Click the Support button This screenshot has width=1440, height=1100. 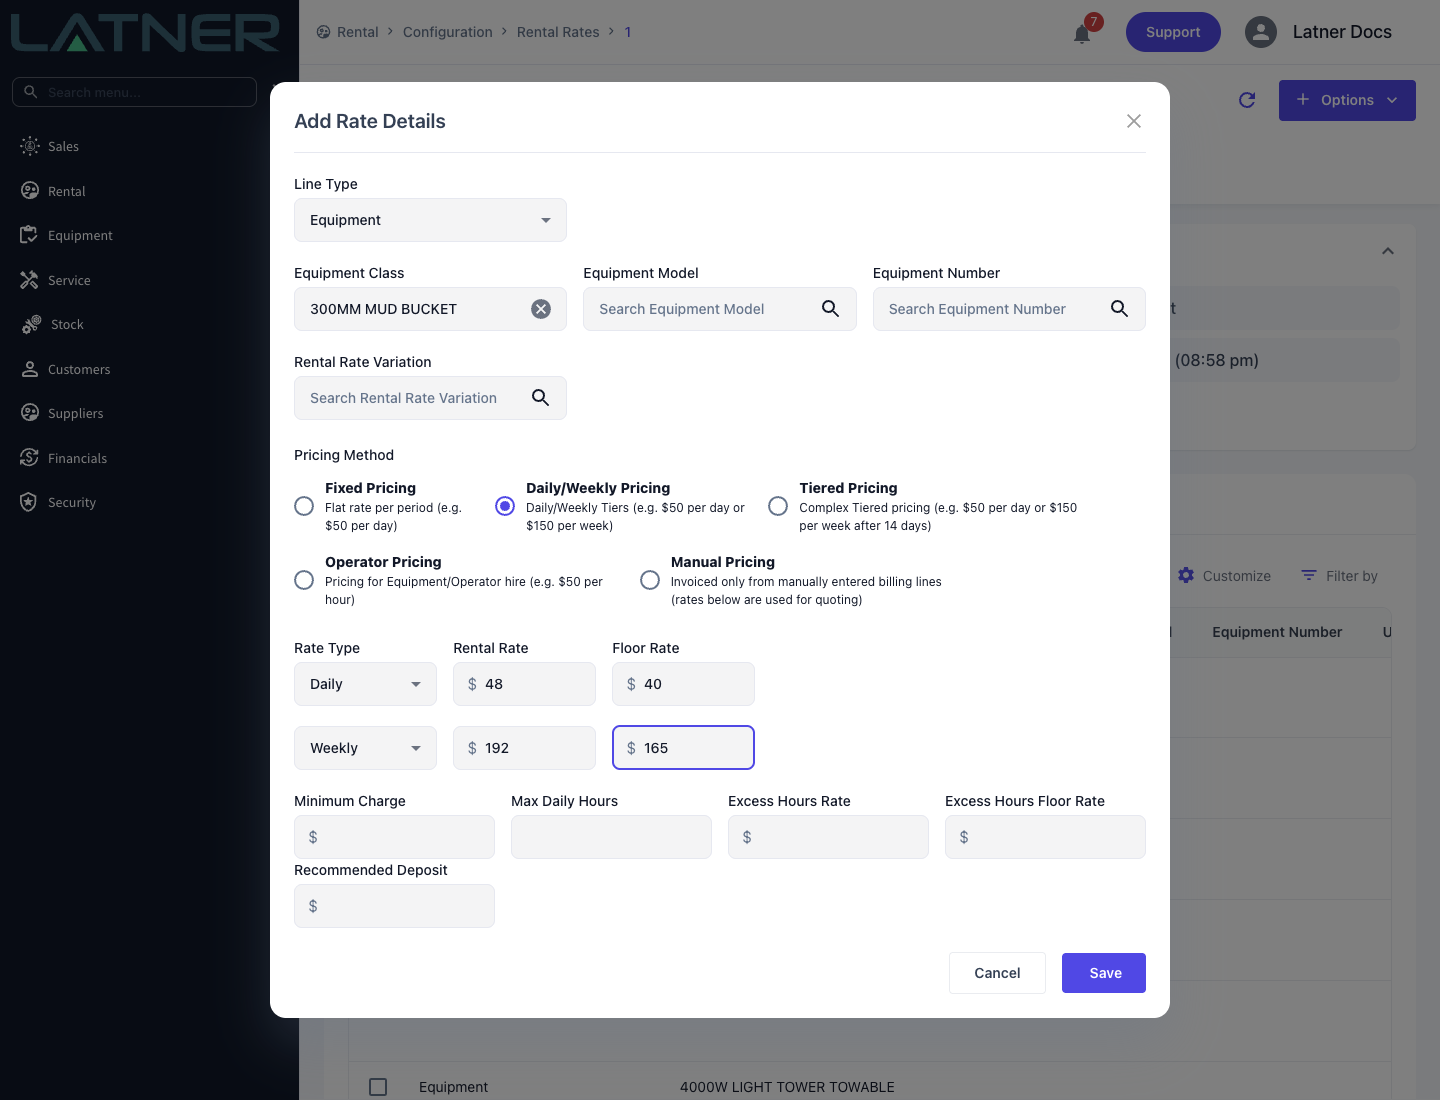(1173, 32)
